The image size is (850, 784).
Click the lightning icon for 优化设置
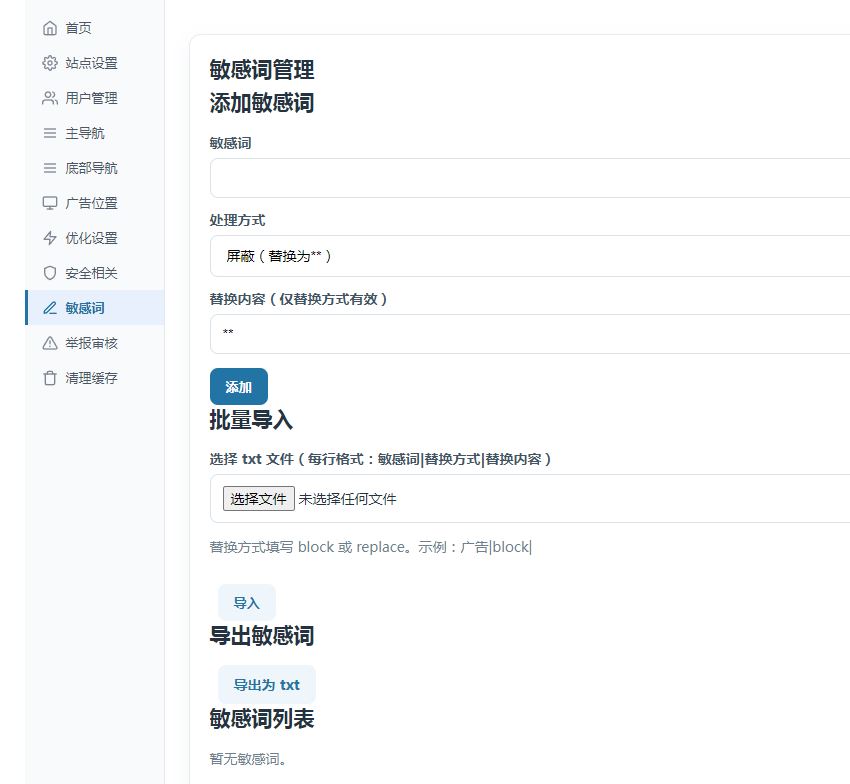tap(50, 238)
